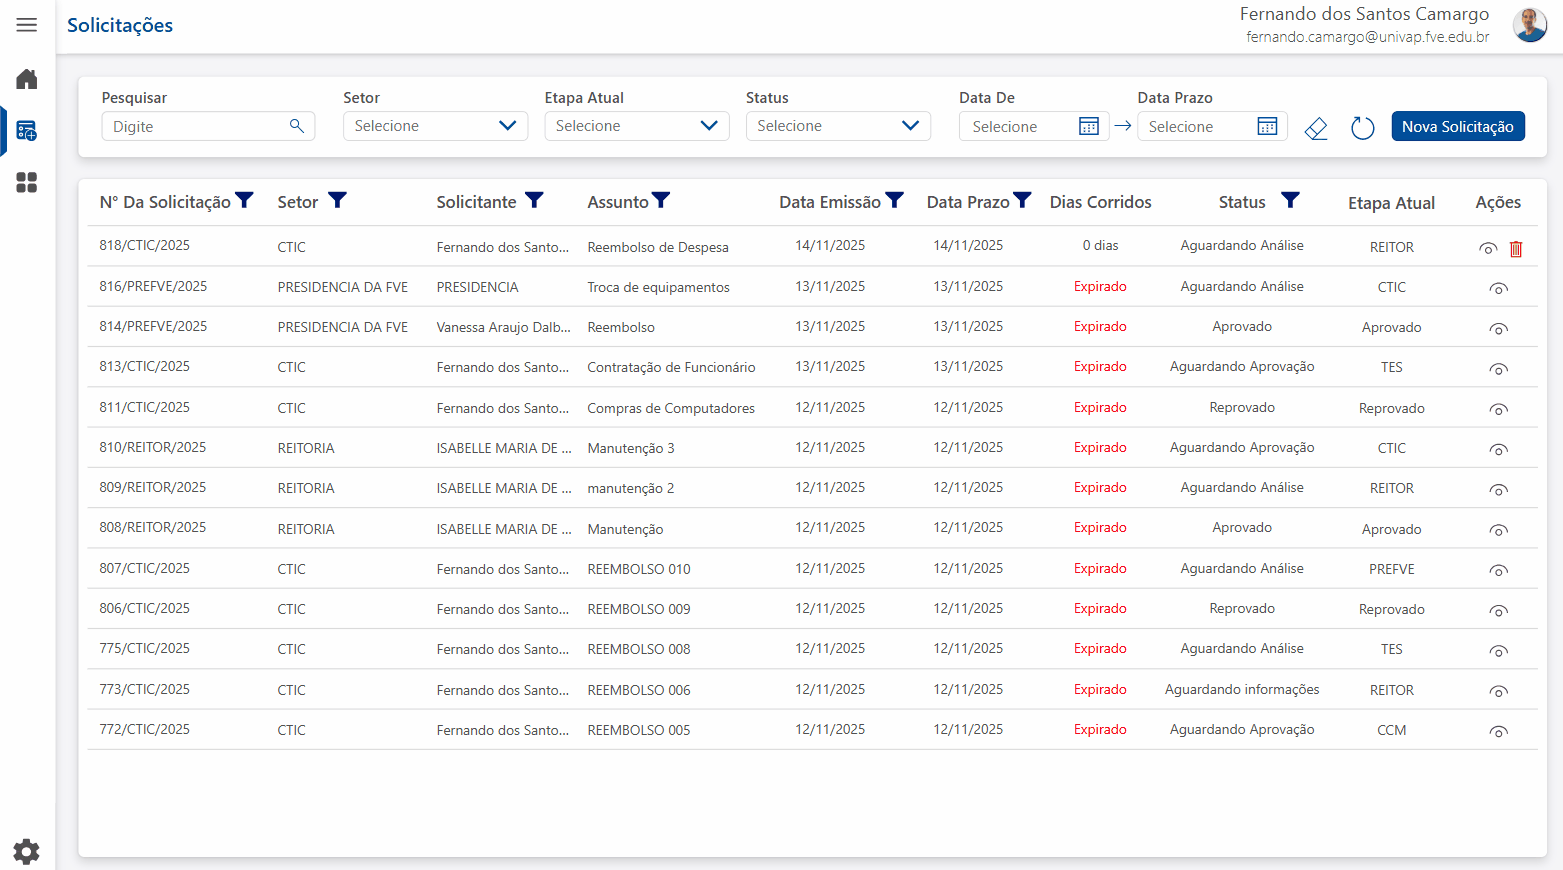Open the dashboard grid sidebar icon
1563x870 pixels.
[x=27, y=182]
